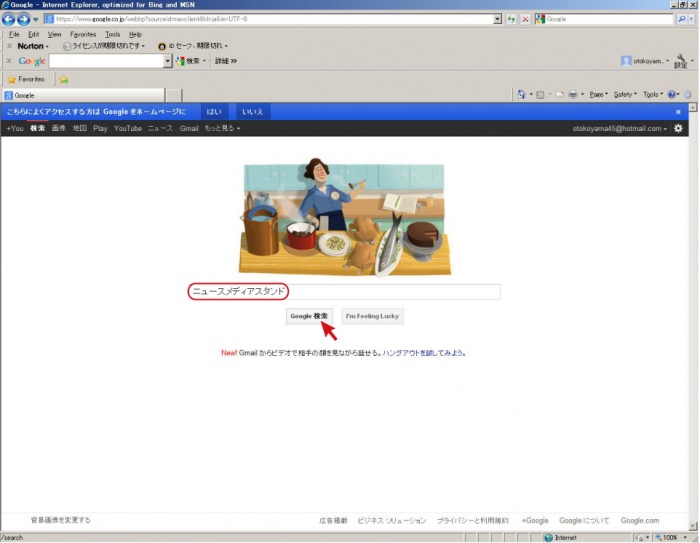
Task: Open the Safety dropdown in command bar
Action: [625, 95]
